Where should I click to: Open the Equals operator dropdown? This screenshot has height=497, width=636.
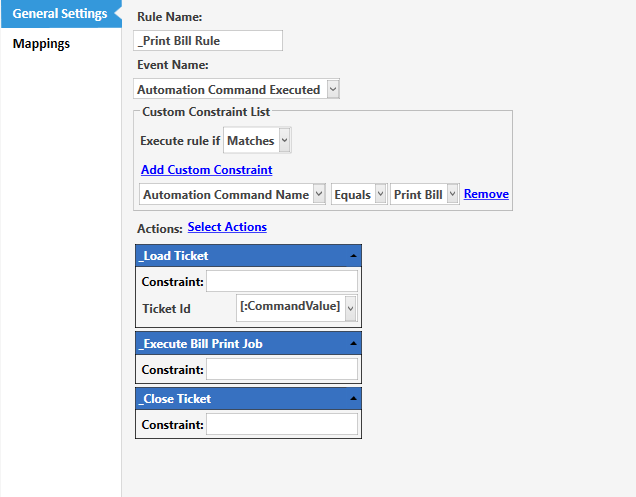click(x=381, y=195)
